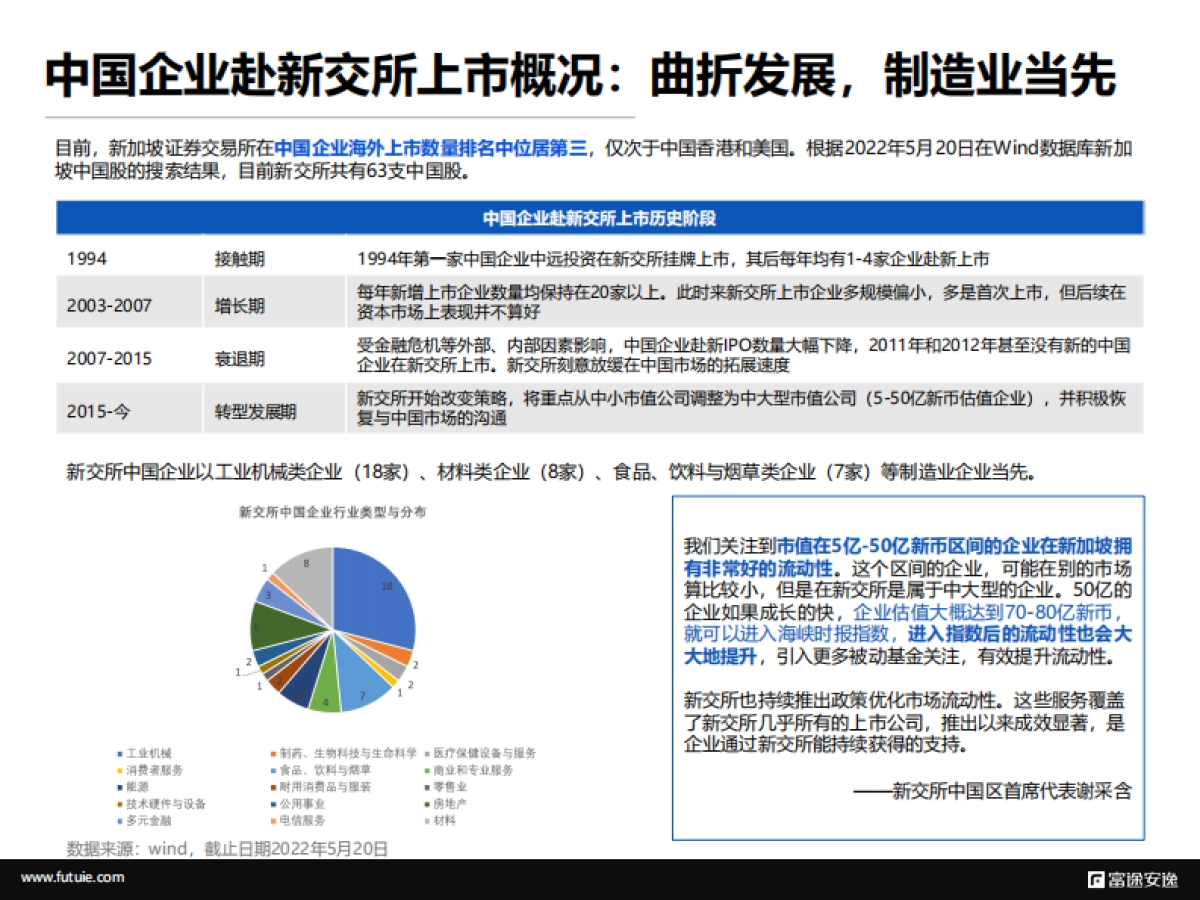Select the 能源 legend marker
1200x900 pixels.
pyautogui.click(x=120, y=788)
